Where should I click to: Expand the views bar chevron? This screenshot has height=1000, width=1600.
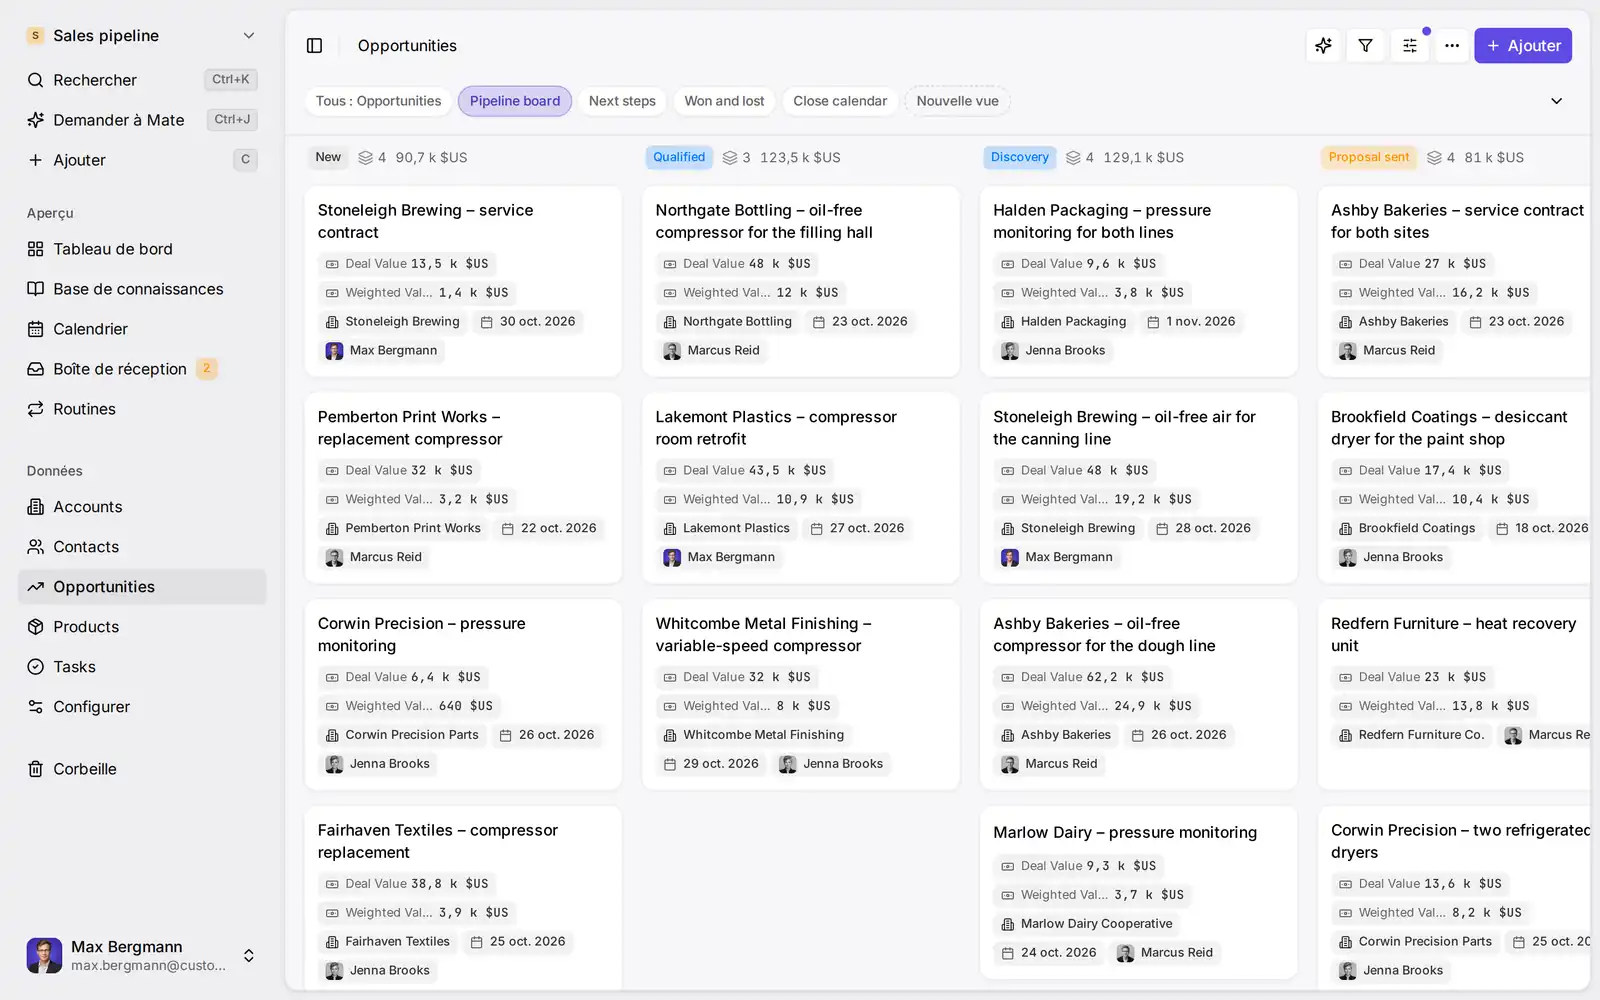[1556, 101]
